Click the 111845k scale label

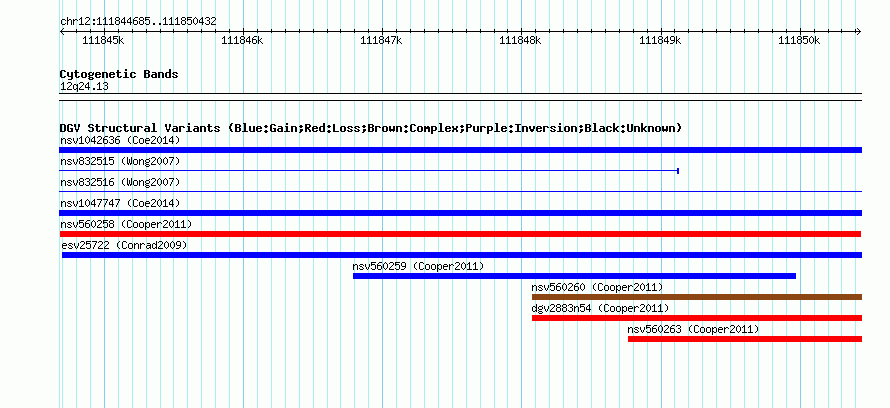pyautogui.click(x=103, y=41)
